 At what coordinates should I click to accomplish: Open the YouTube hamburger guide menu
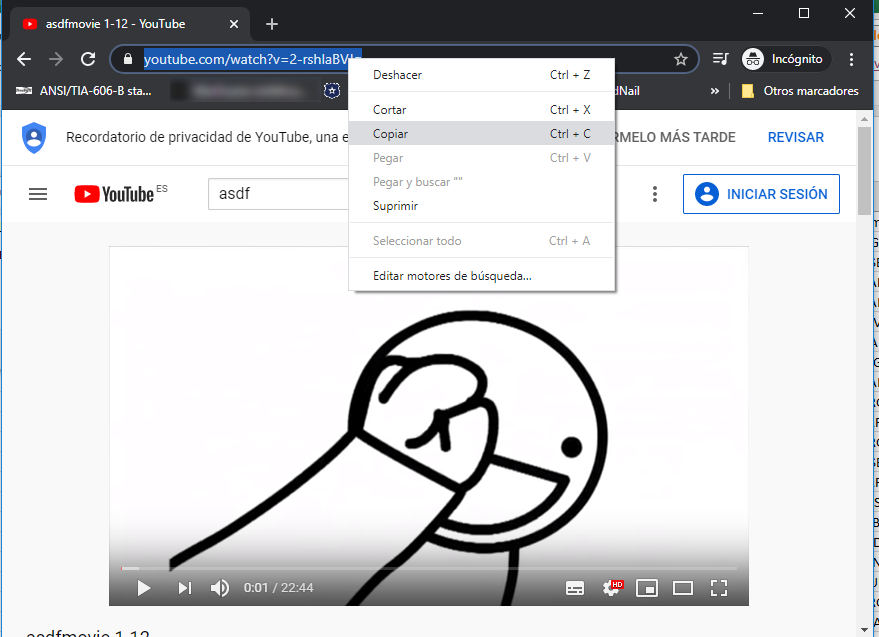coord(38,194)
